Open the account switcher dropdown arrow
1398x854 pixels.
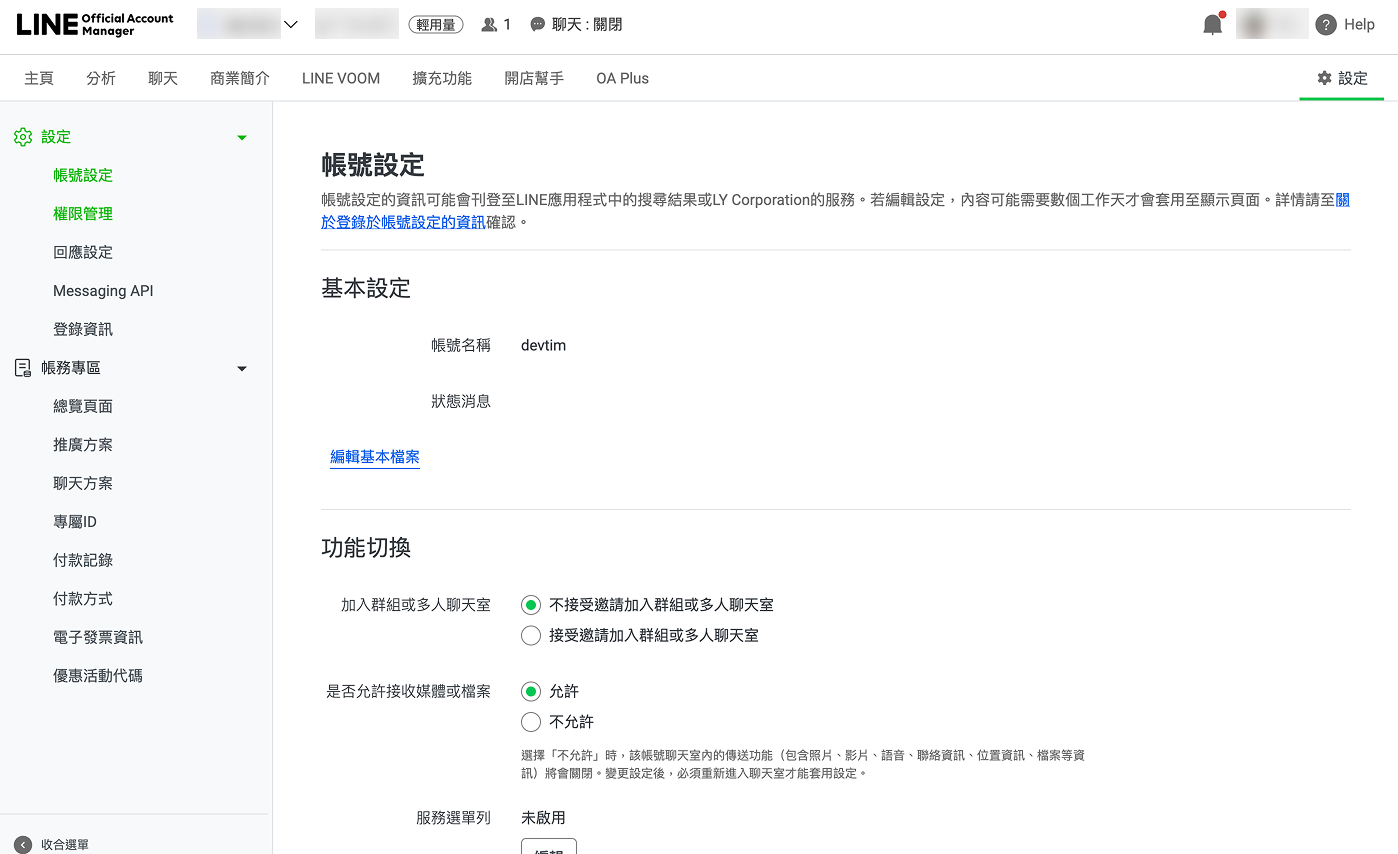point(291,25)
